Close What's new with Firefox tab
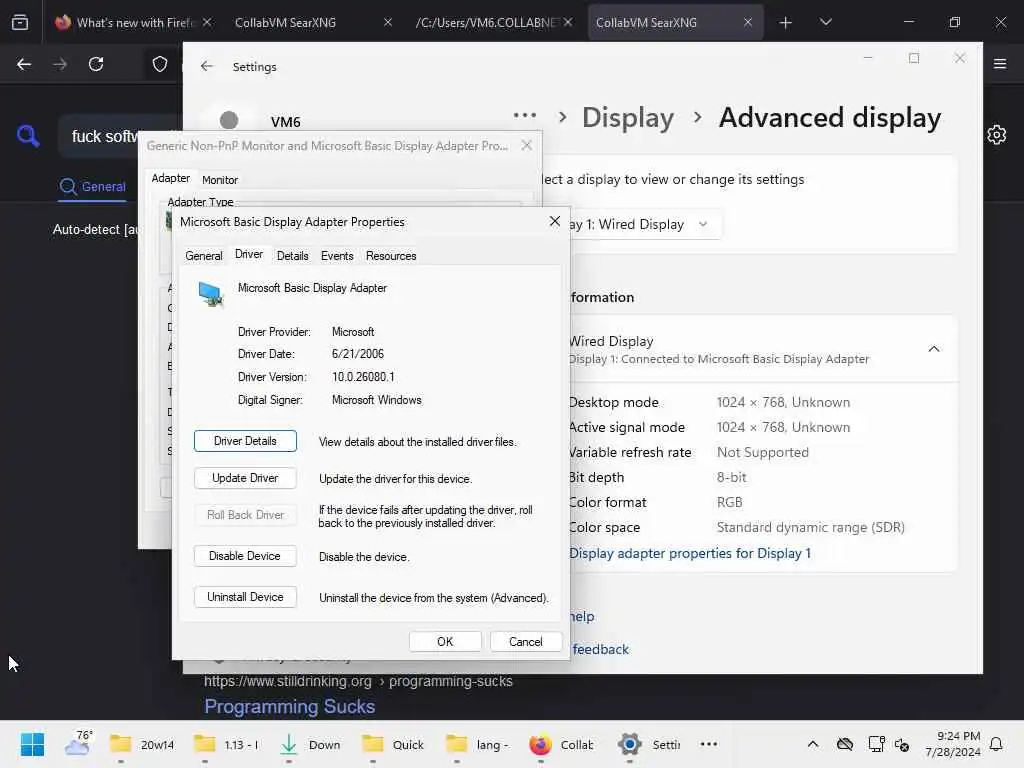Viewport: 1024px width, 768px height. tap(207, 22)
